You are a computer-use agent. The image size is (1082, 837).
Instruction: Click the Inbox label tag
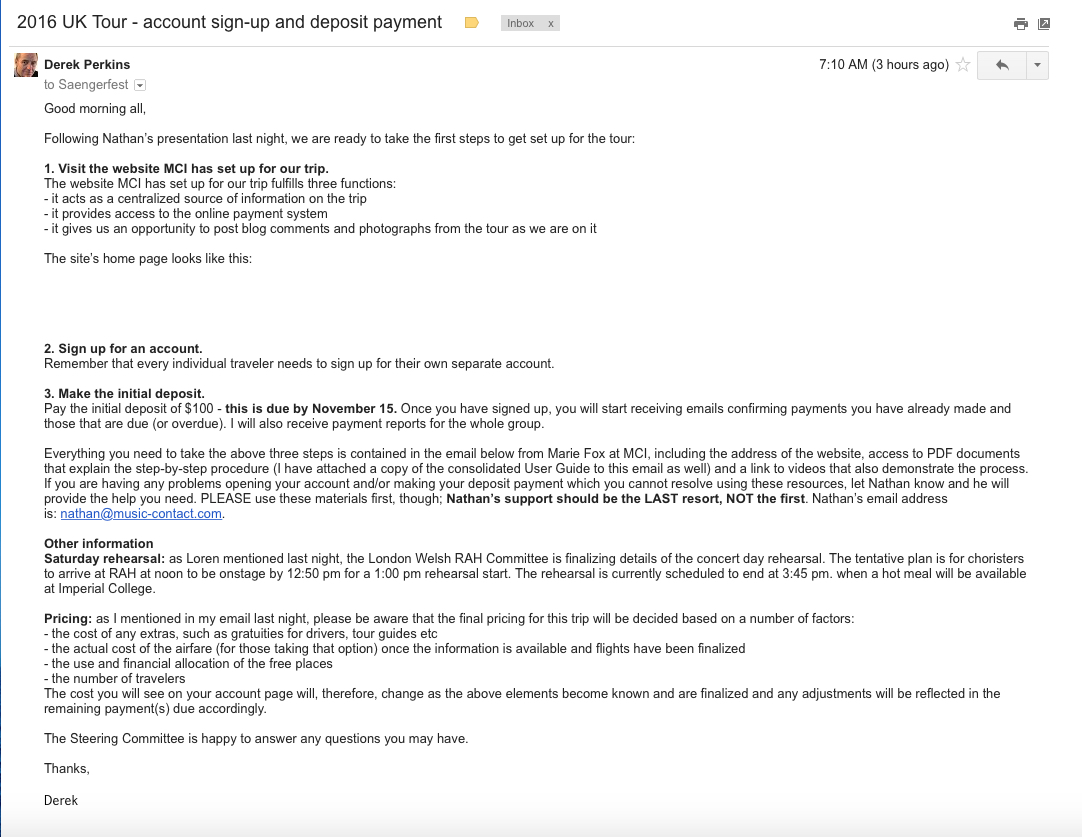(520, 23)
